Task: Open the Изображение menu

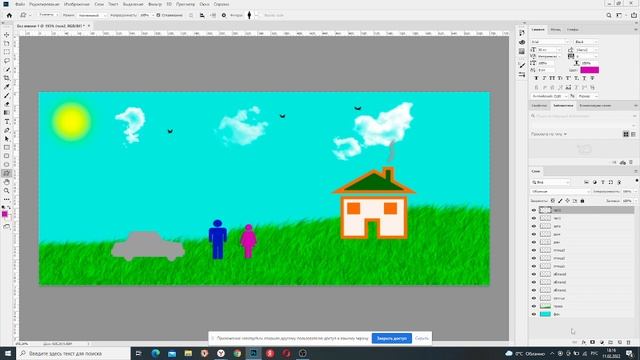Action: coord(77,4)
